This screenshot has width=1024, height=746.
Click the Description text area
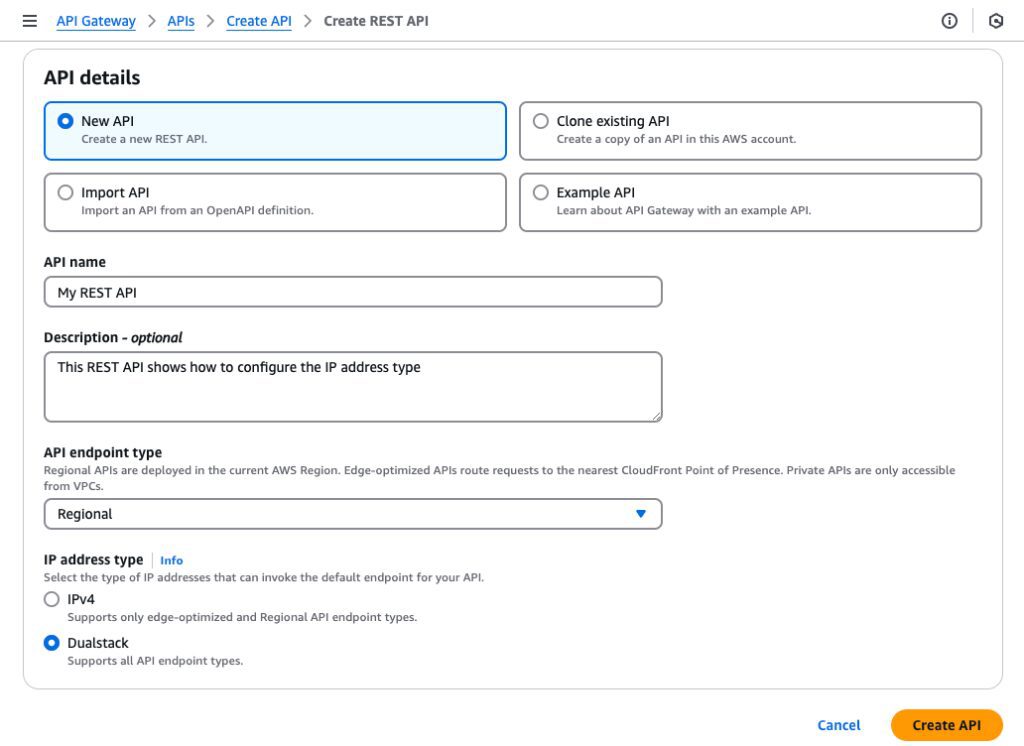pos(352,385)
